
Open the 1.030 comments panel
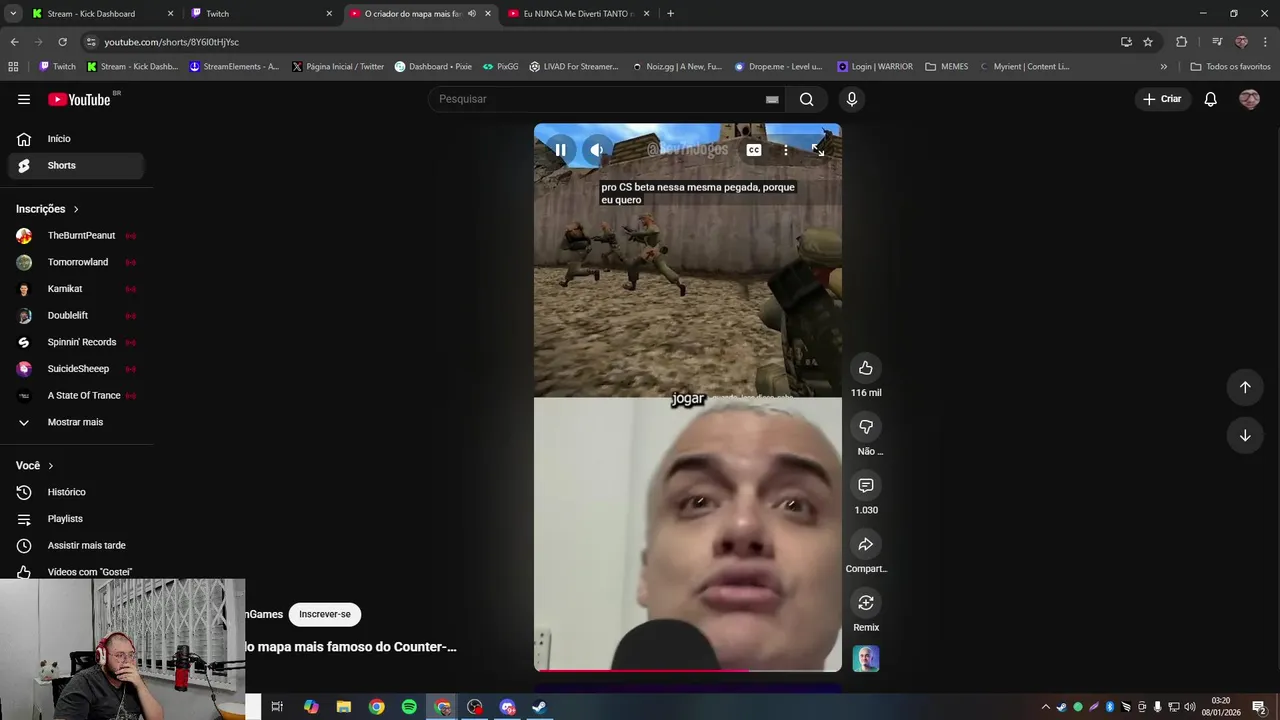coord(866,485)
